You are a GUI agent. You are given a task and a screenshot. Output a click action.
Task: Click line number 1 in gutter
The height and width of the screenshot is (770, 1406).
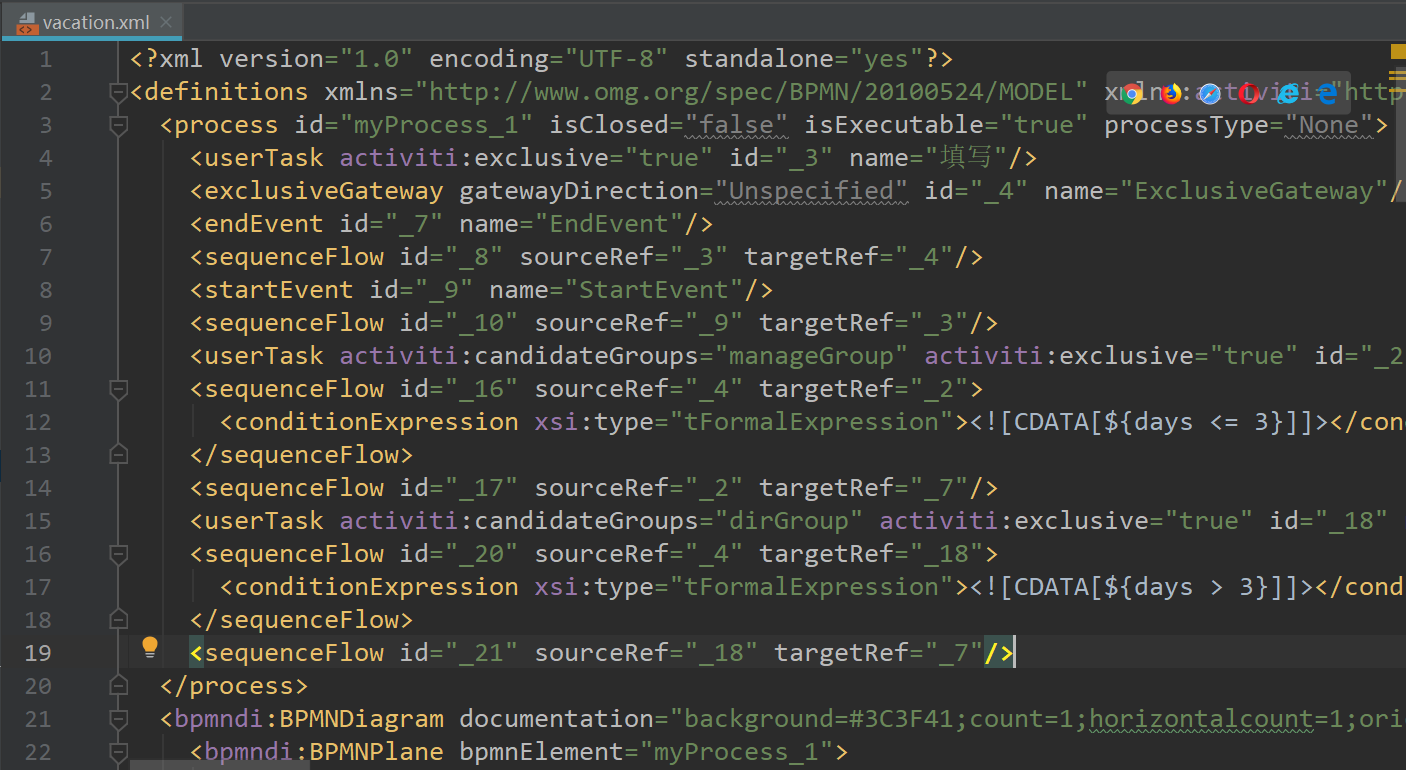click(45, 59)
